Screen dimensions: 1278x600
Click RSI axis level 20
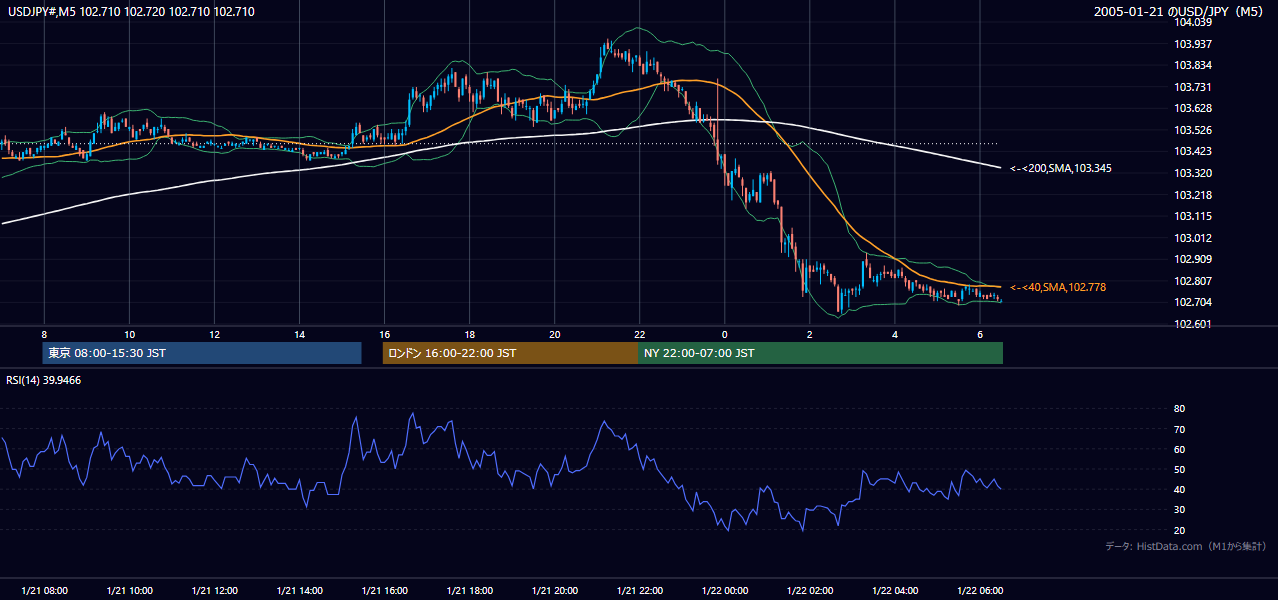[1180, 530]
